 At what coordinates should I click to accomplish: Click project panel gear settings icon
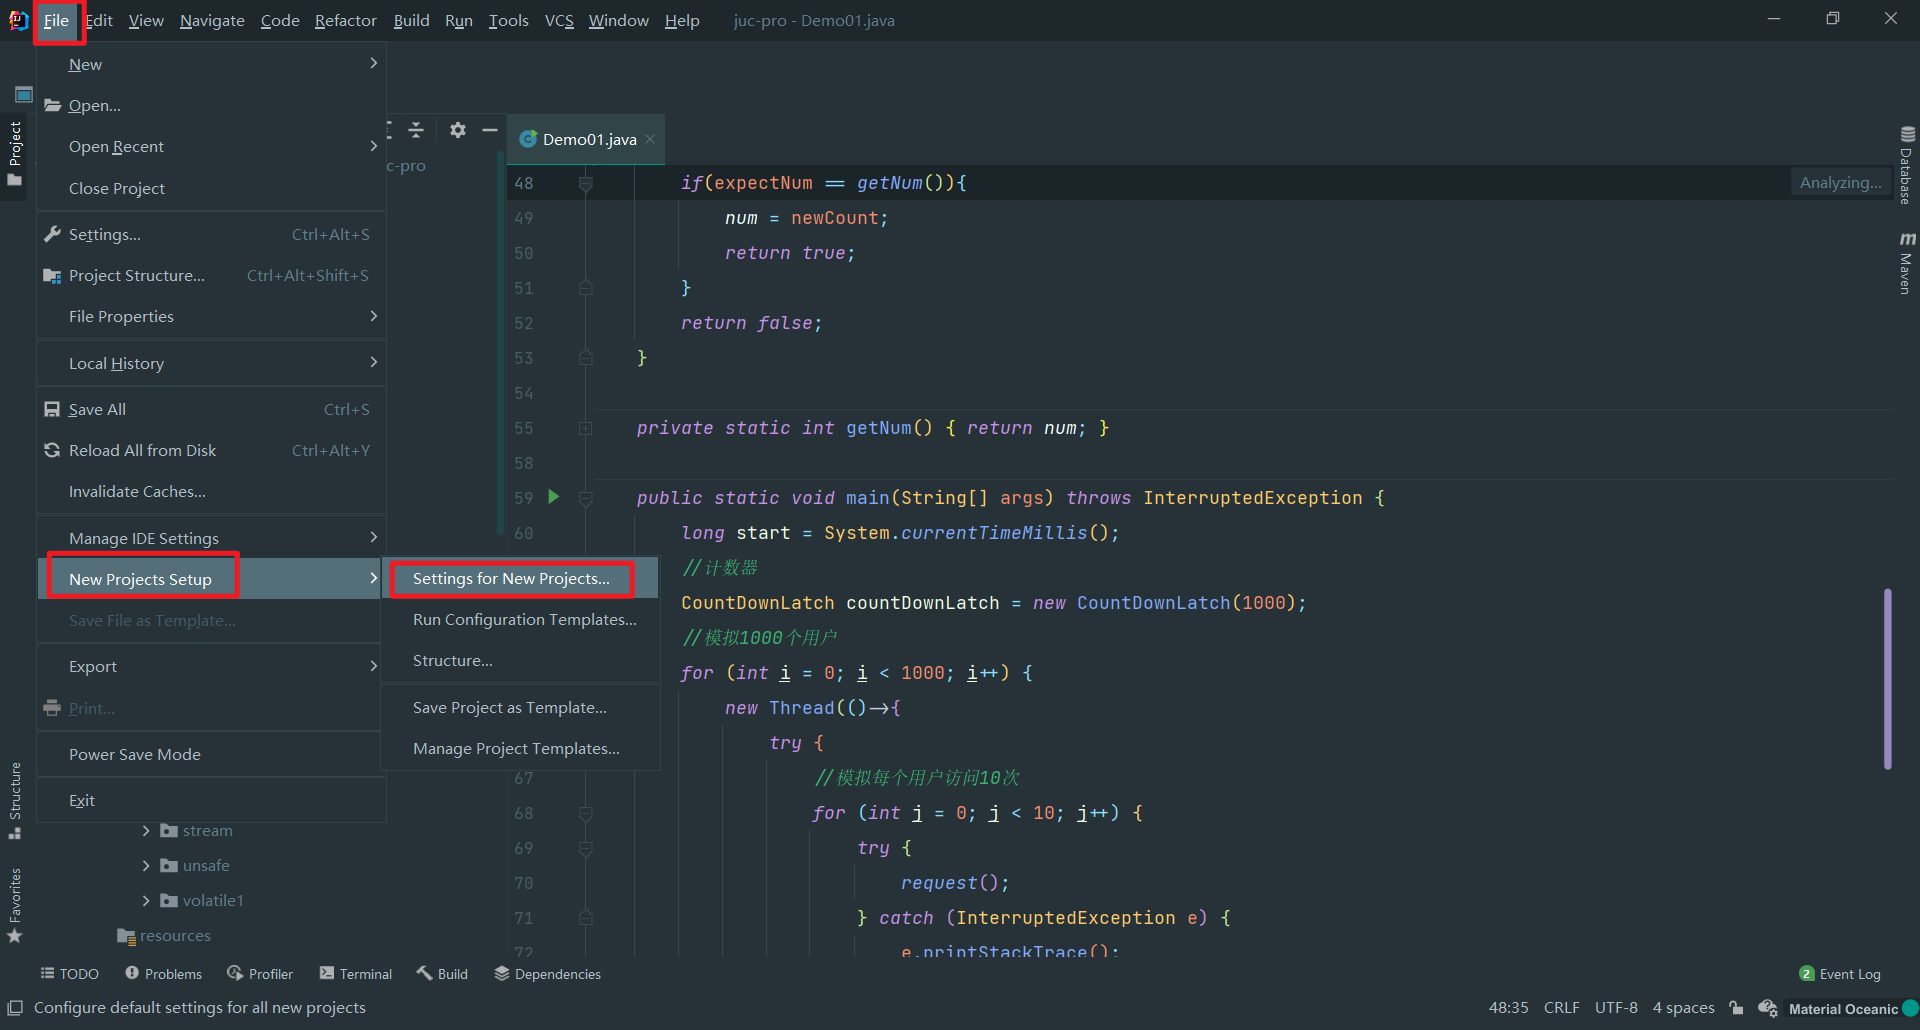458,130
